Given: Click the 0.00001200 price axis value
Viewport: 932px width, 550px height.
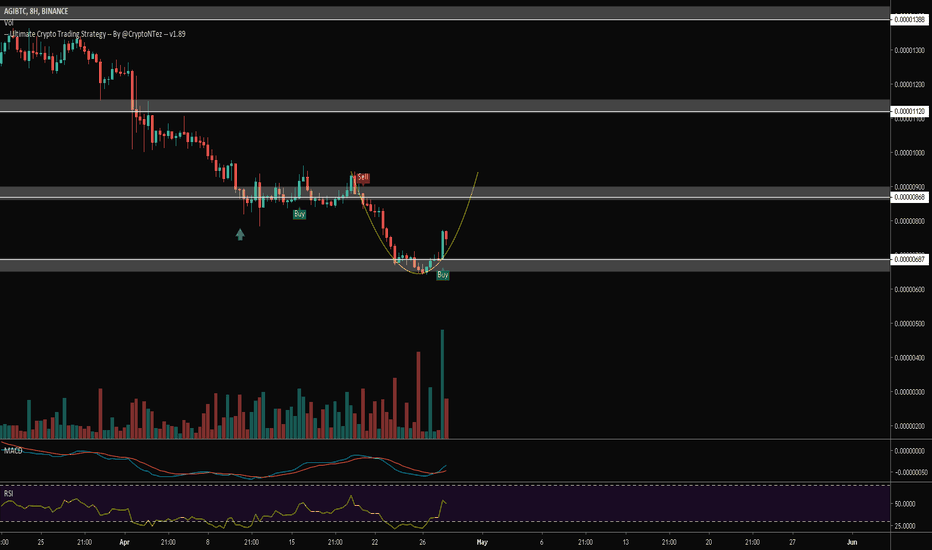Looking at the screenshot, I should coord(909,84).
